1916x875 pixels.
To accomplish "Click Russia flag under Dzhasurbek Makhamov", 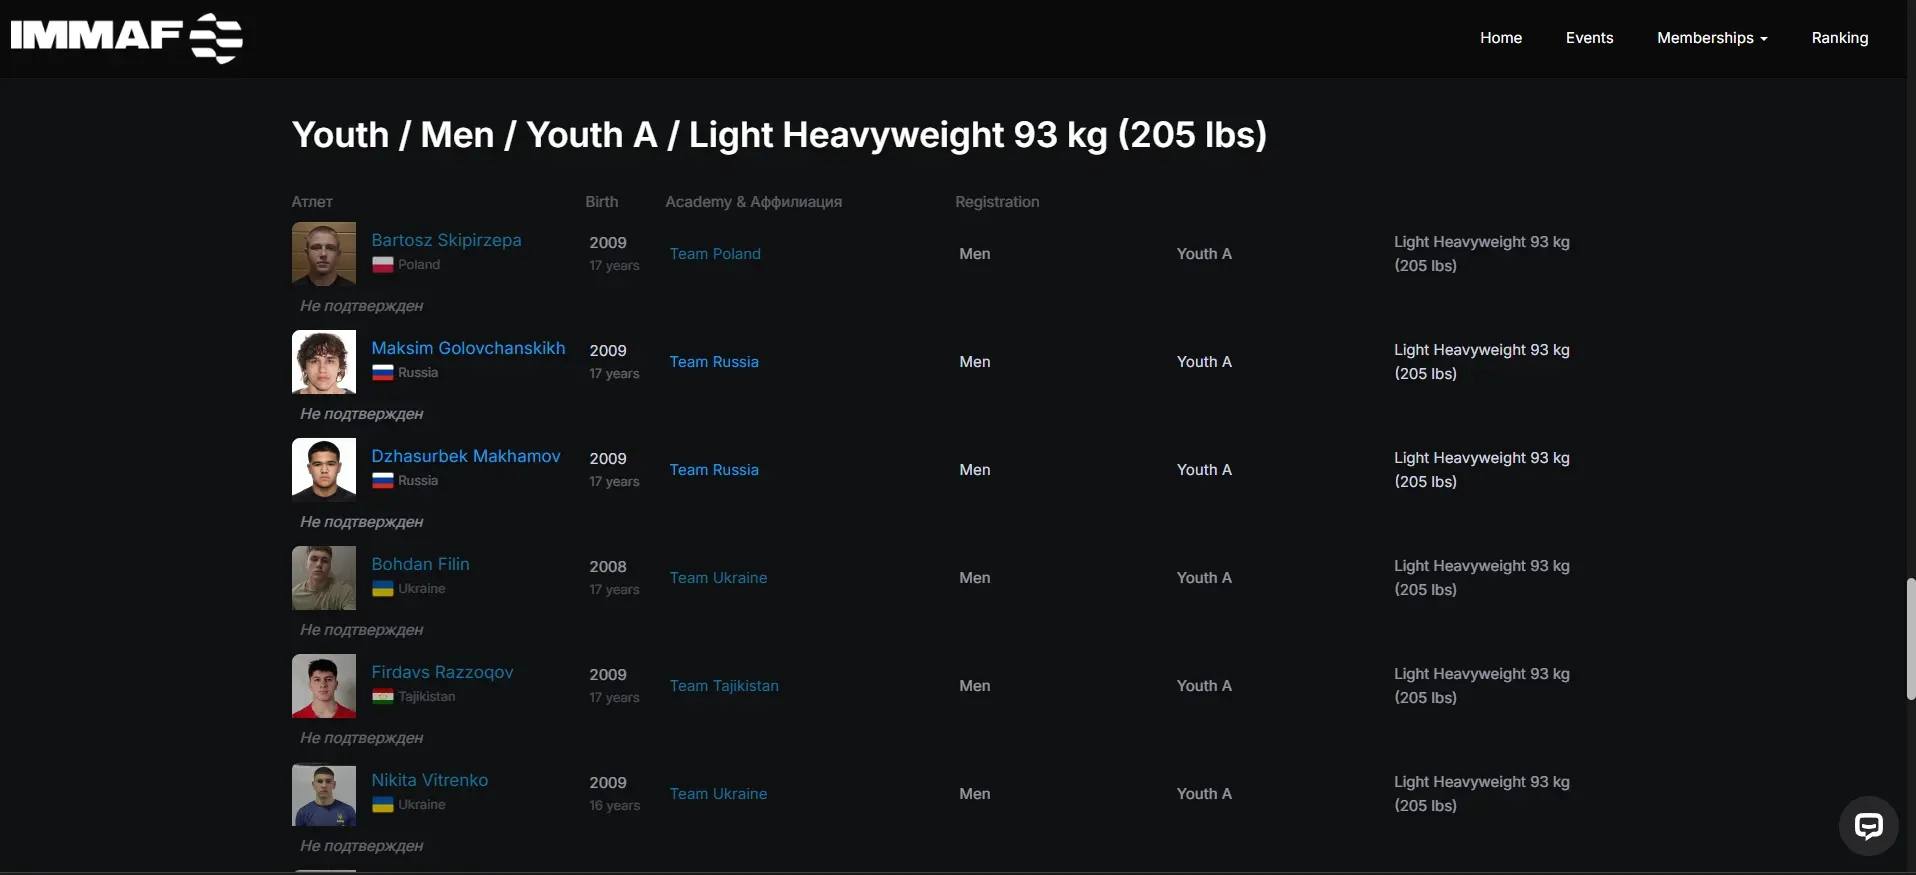I will point(383,481).
